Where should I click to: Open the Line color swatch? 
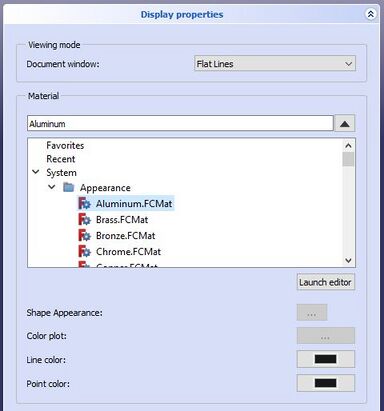326,359
